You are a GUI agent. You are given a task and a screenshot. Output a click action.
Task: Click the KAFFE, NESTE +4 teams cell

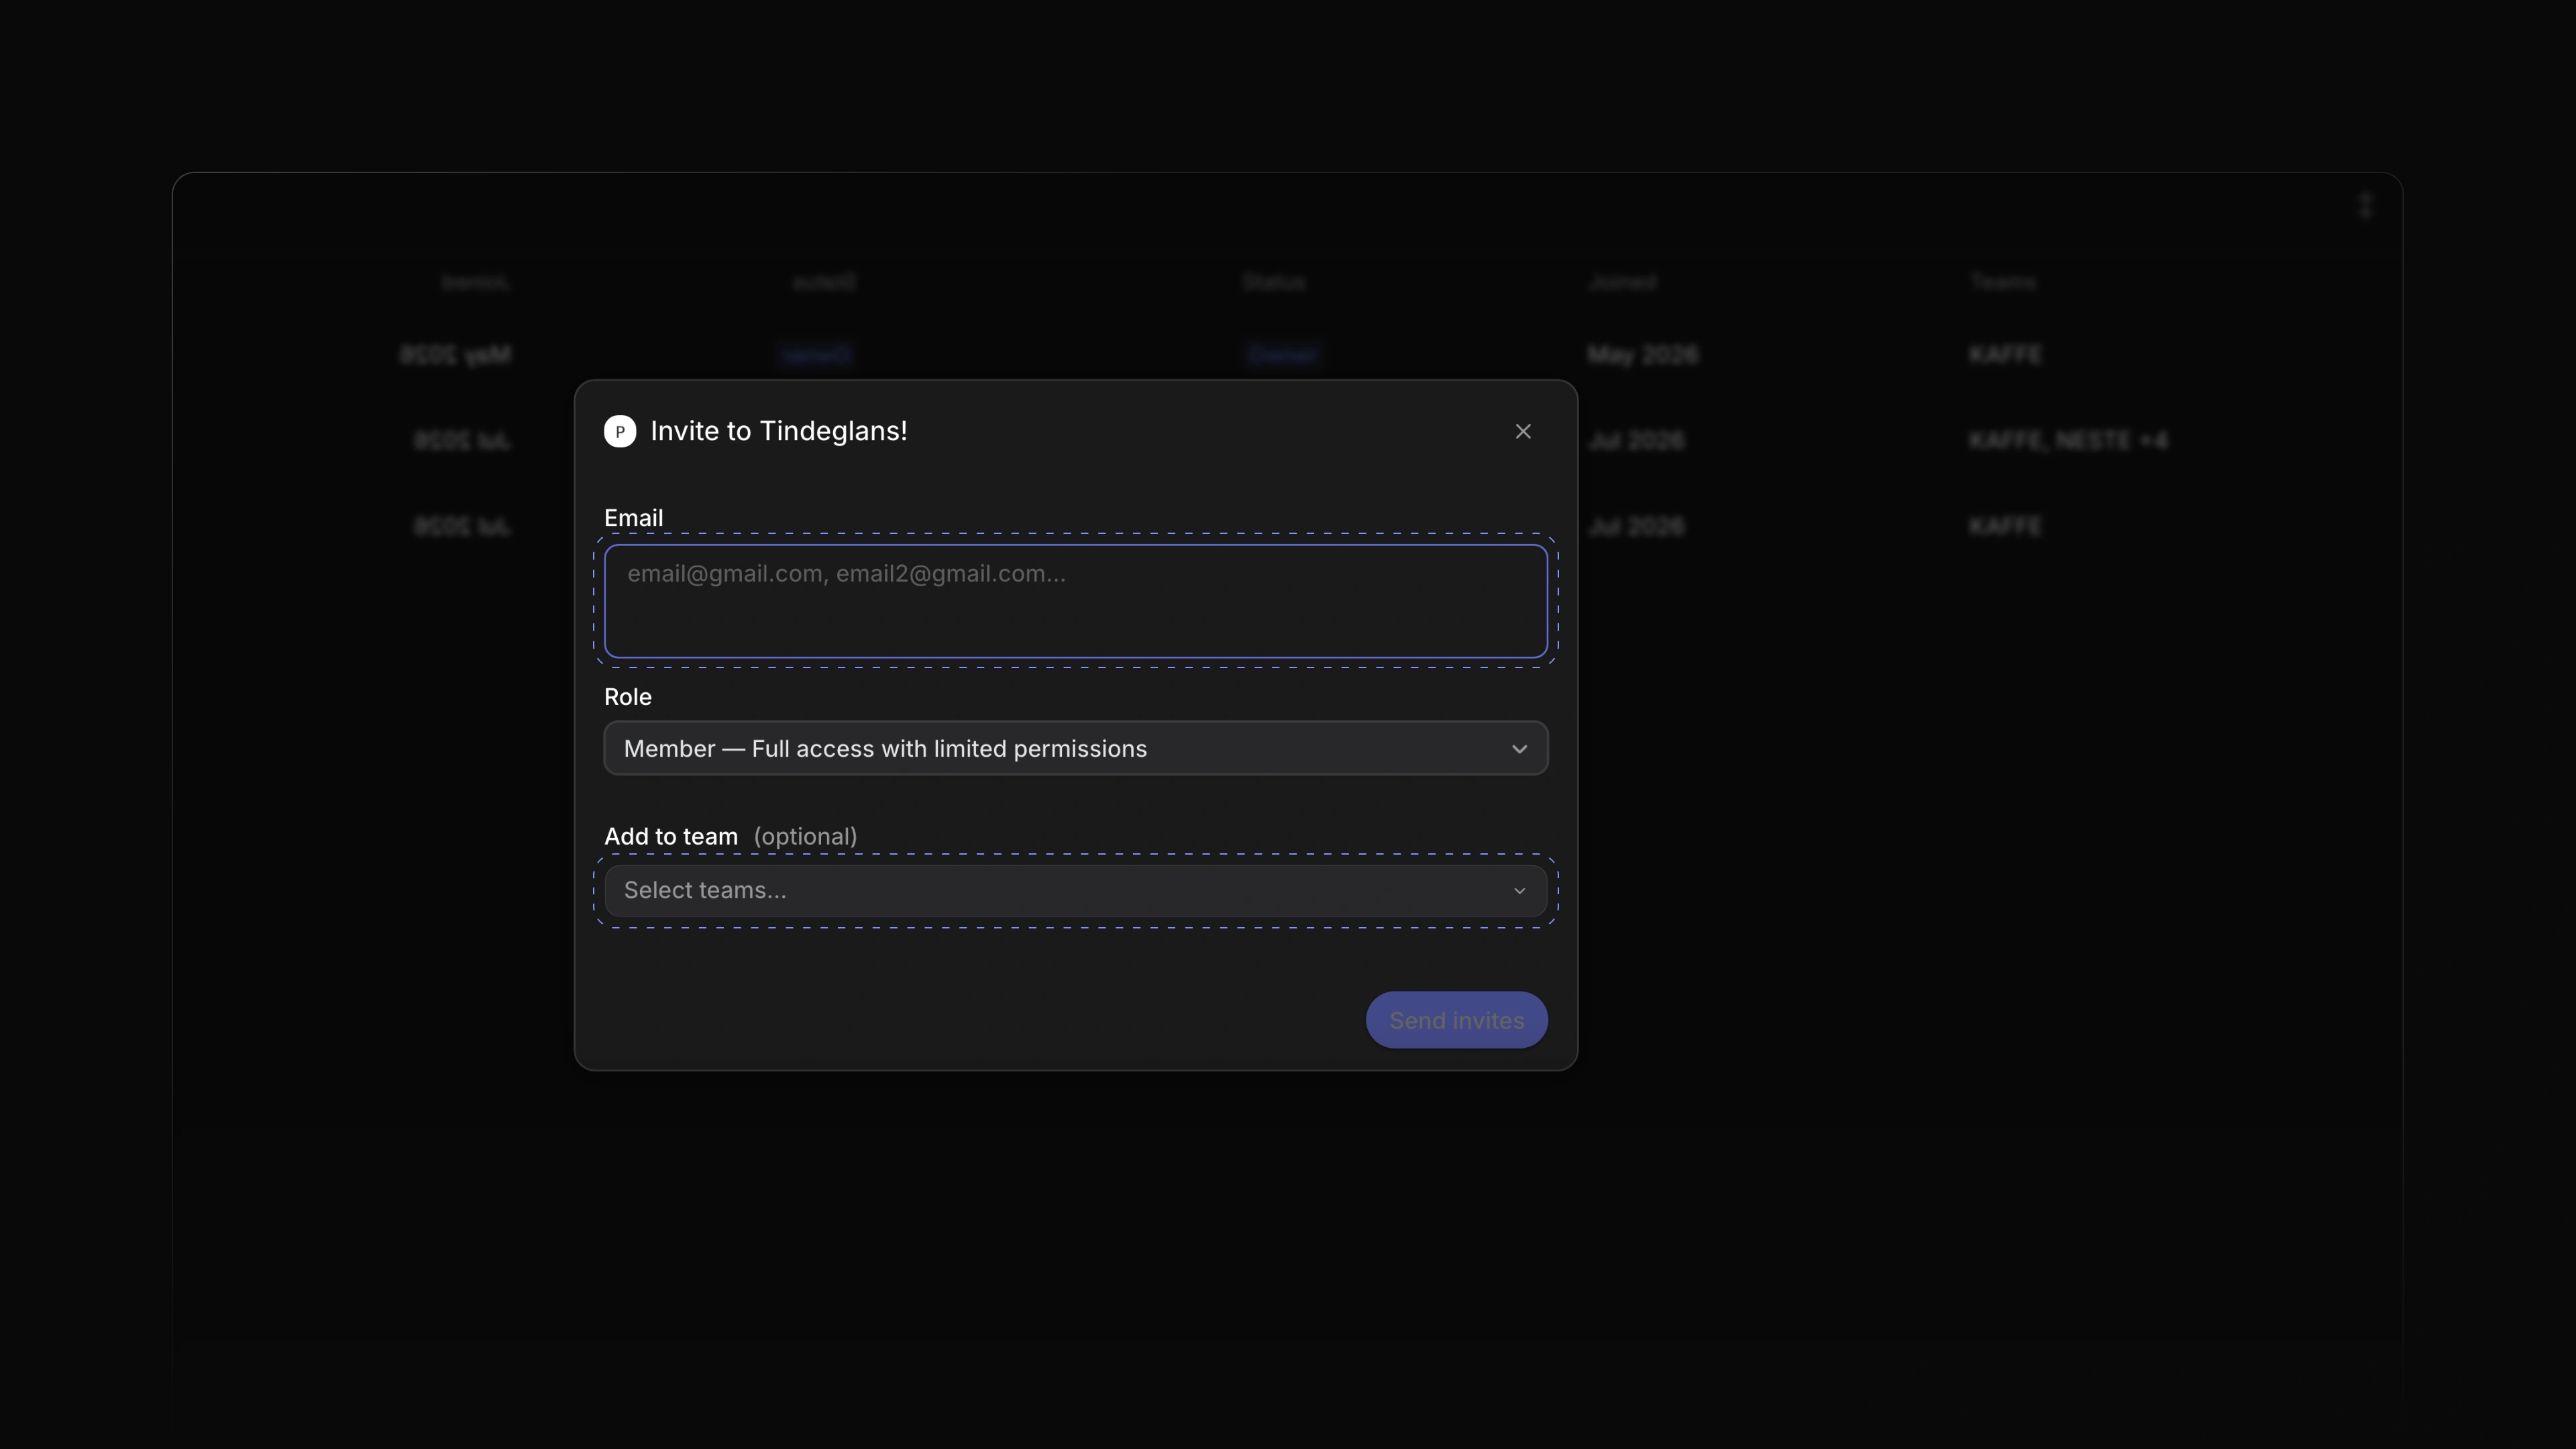(x=2068, y=440)
